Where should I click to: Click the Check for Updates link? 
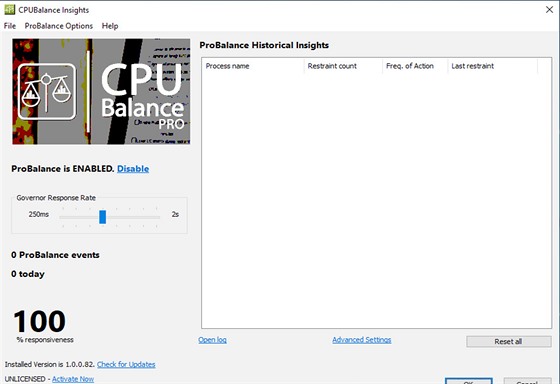[126, 364]
